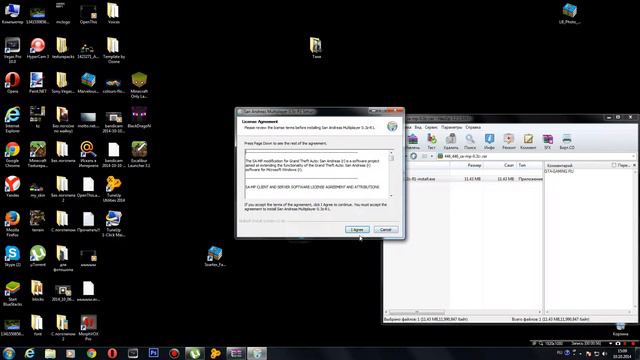
Task: Close the WinRAR comment panel with its X
Action: point(634,165)
